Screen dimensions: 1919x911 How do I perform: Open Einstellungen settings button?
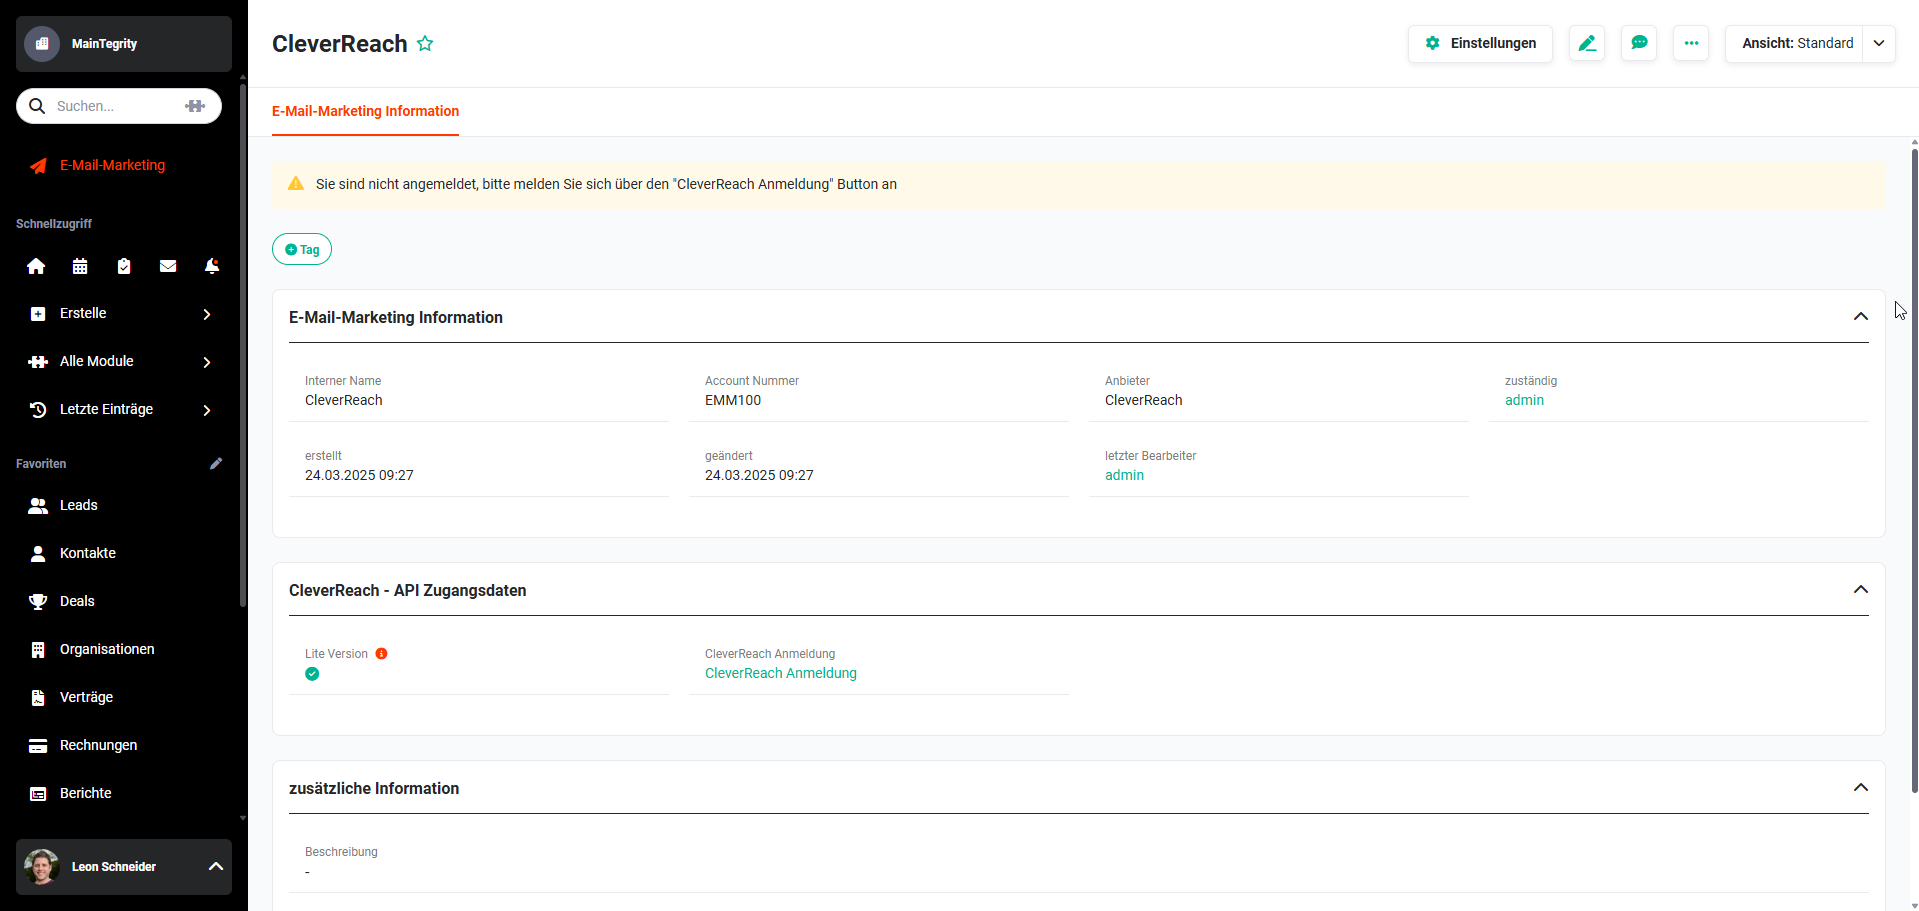(1480, 43)
